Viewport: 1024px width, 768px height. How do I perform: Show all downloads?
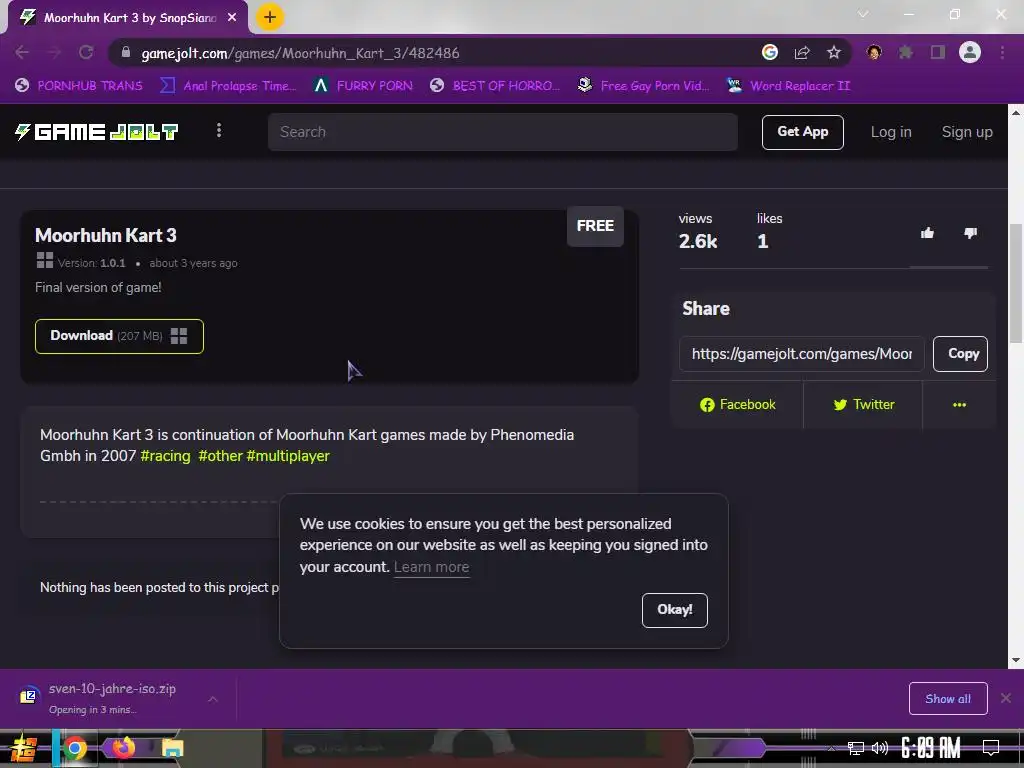tap(948, 699)
